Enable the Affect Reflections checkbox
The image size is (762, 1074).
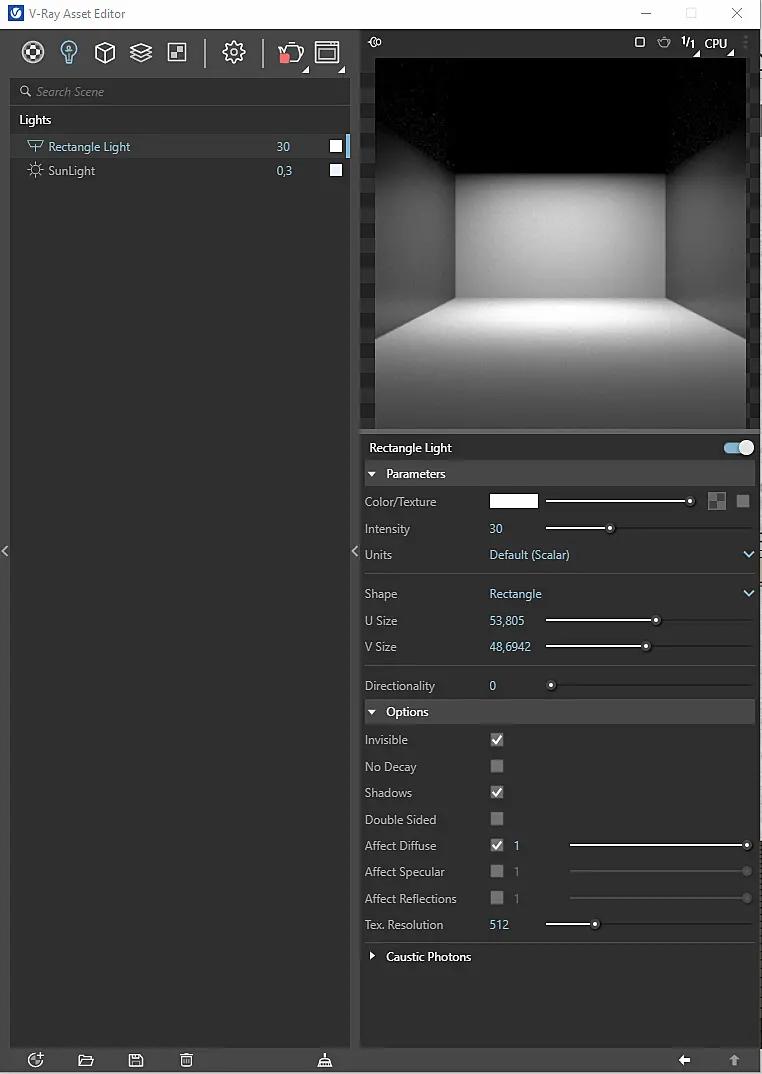click(x=497, y=898)
